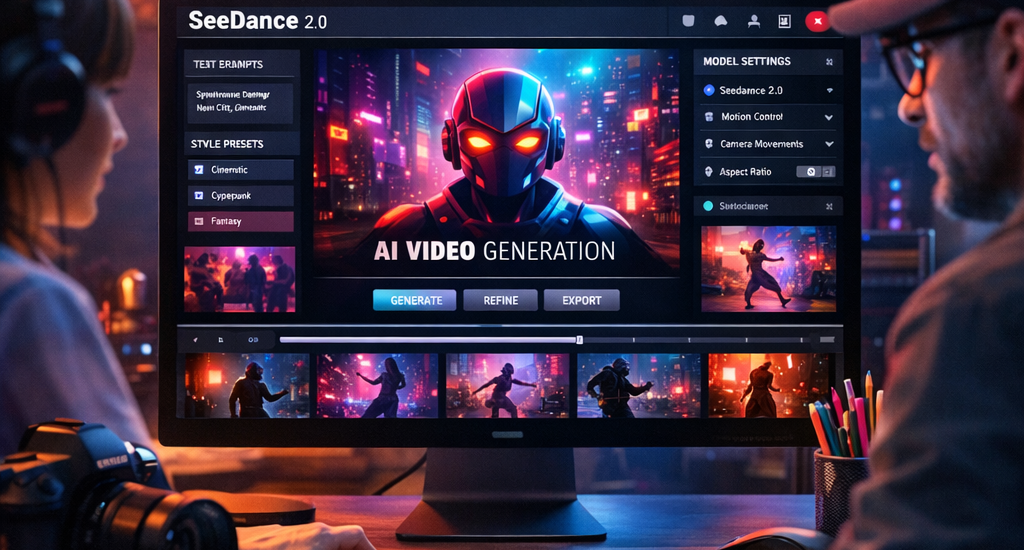The image size is (1024, 550).
Task: Click the Aspect Ratio label
Action: click(x=745, y=172)
